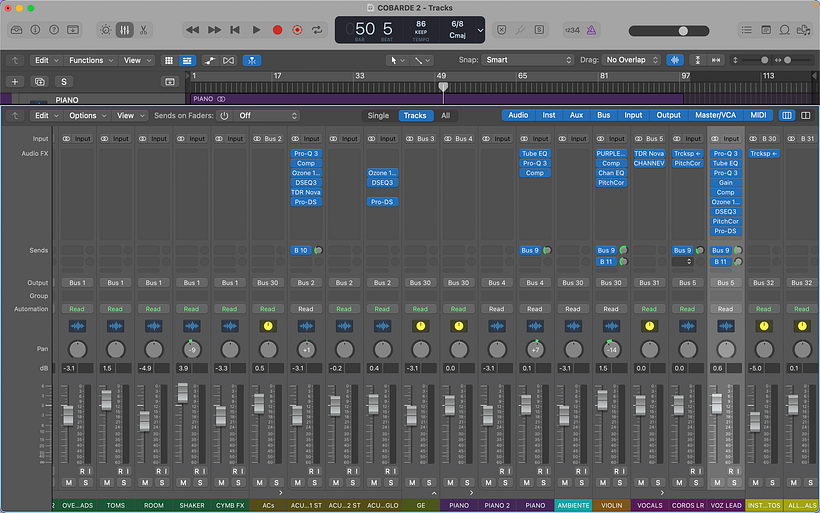Open Output Bus 1 menu on TOMS strip
Viewport: 820px width, 513px height.
point(116,283)
